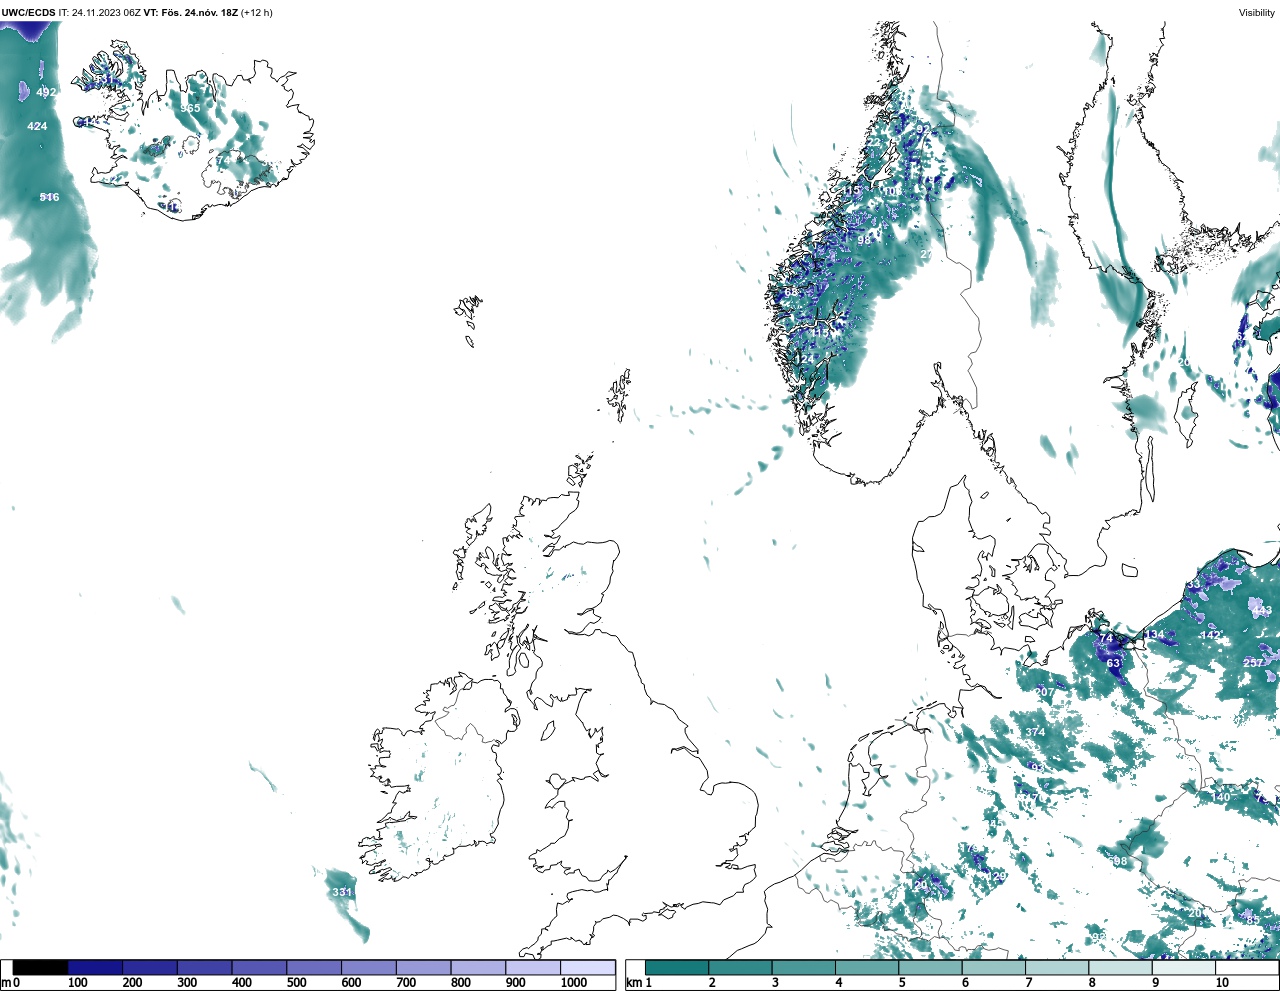Click the "68" value on Norway's west coast
This screenshot has height=991, width=1280.
coord(791,292)
